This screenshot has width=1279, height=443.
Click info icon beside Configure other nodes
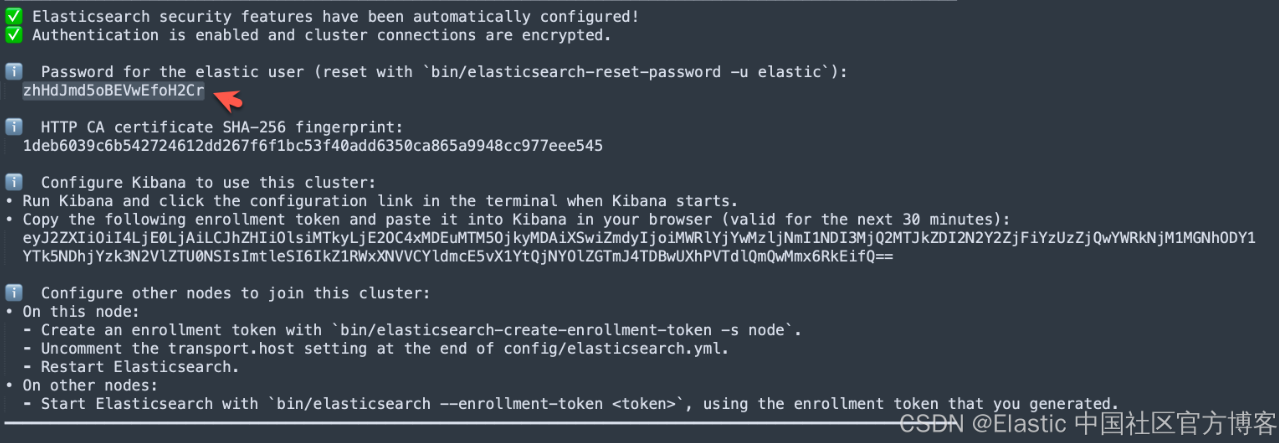[14, 293]
